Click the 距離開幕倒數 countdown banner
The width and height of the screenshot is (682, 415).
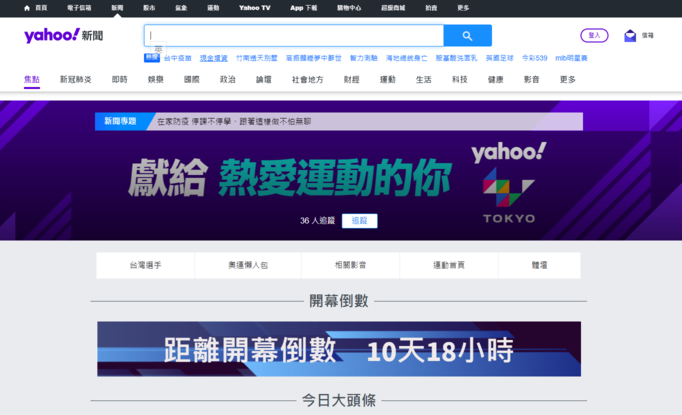point(339,349)
